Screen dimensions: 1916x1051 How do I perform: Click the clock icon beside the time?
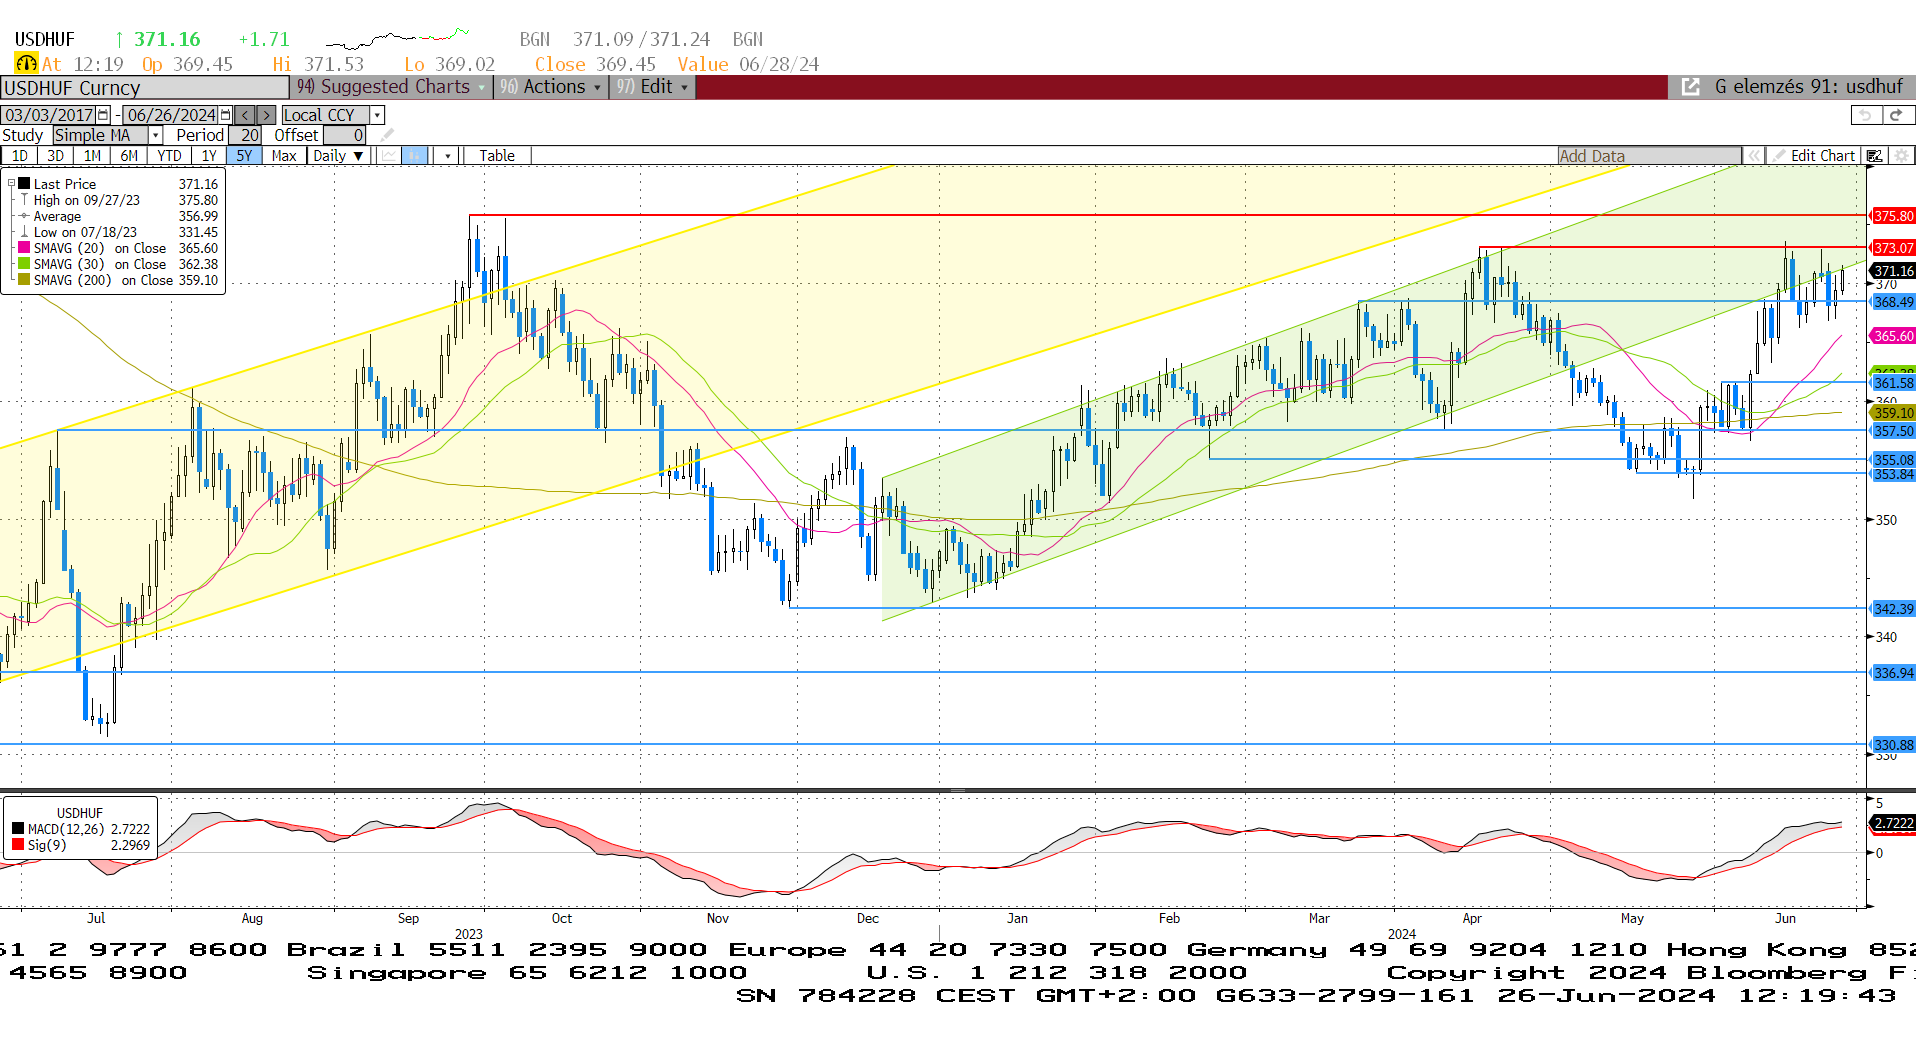(26, 63)
